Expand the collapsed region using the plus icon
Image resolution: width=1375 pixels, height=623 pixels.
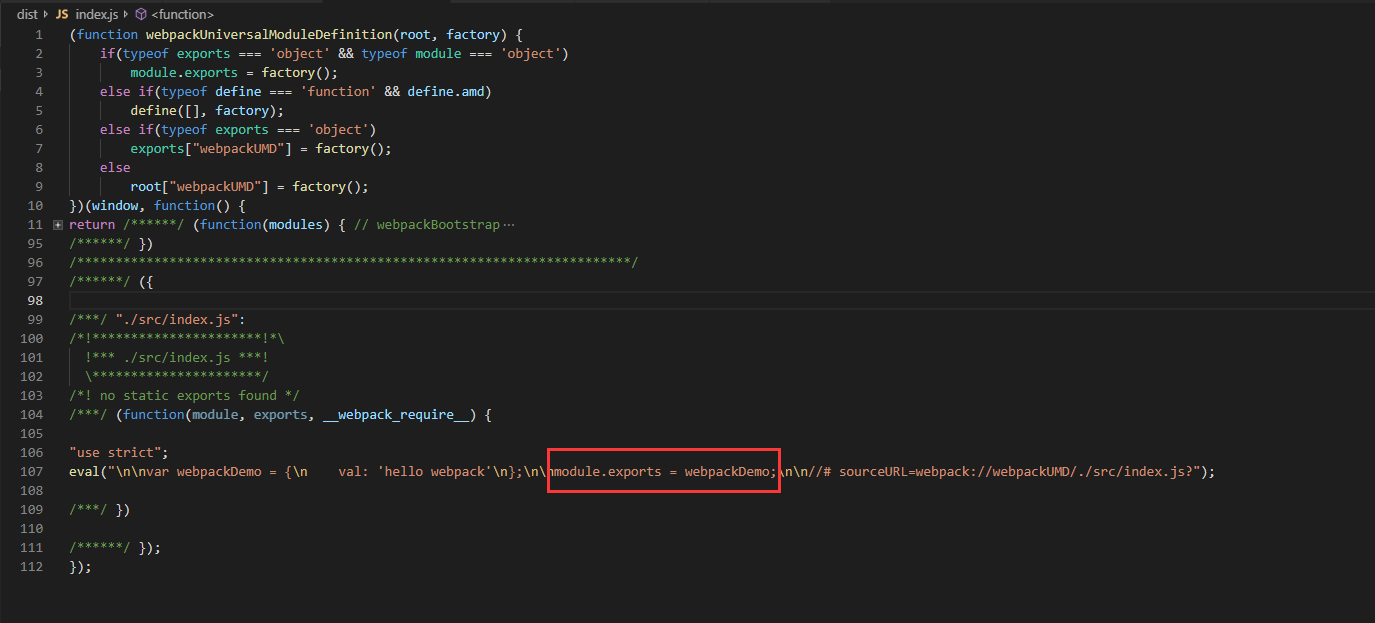tap(57, 224)
